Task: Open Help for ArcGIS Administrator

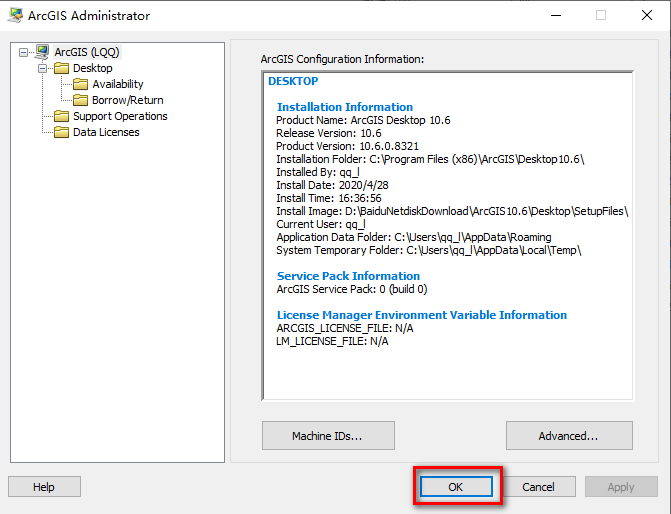Action: pos(44,487)
